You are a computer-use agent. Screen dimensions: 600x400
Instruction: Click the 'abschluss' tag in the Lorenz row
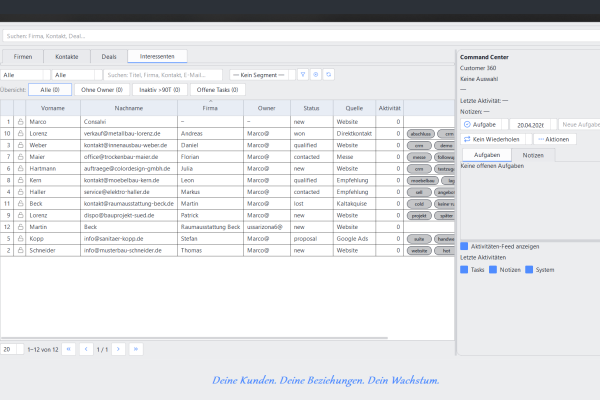pos(421,134)
